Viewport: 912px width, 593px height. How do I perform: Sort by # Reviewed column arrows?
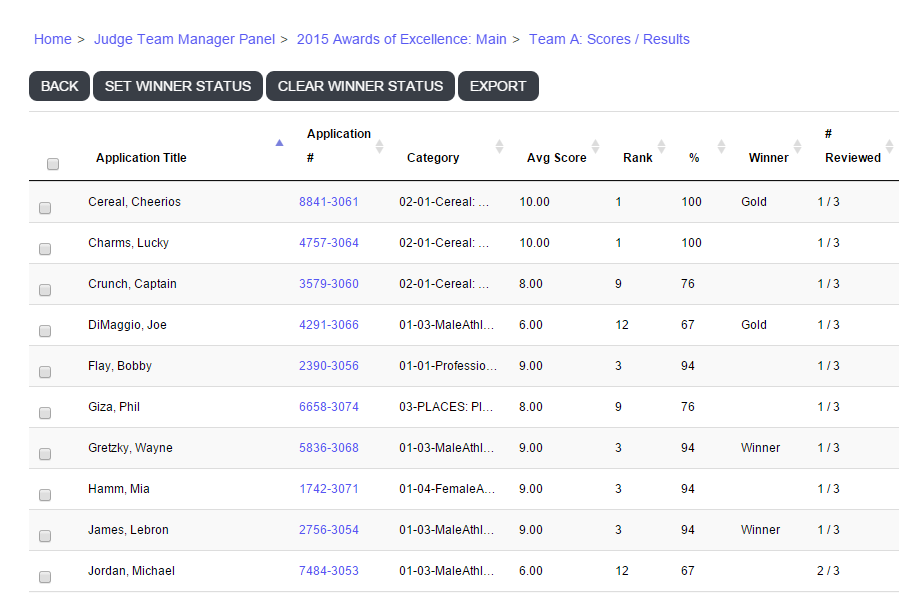(889, 147)
